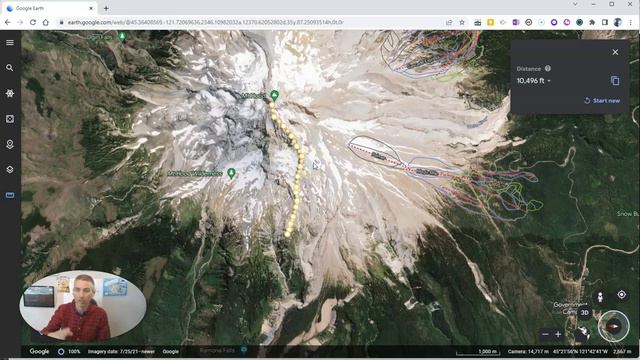This screenshot has height=360, width=640.
Task: Click the coordinates readout in status bar
Action: 580,351
